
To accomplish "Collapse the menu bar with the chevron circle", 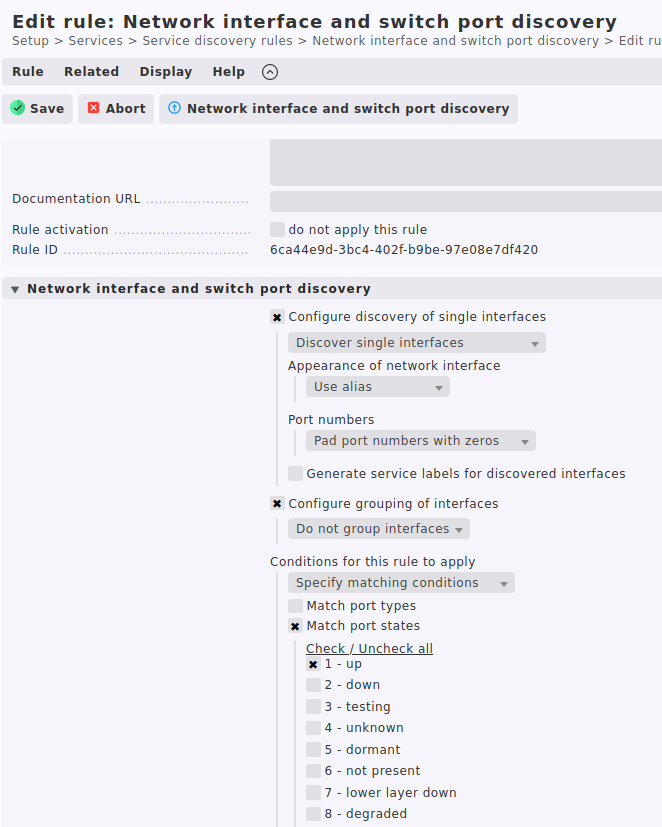I will pos(270,72).
